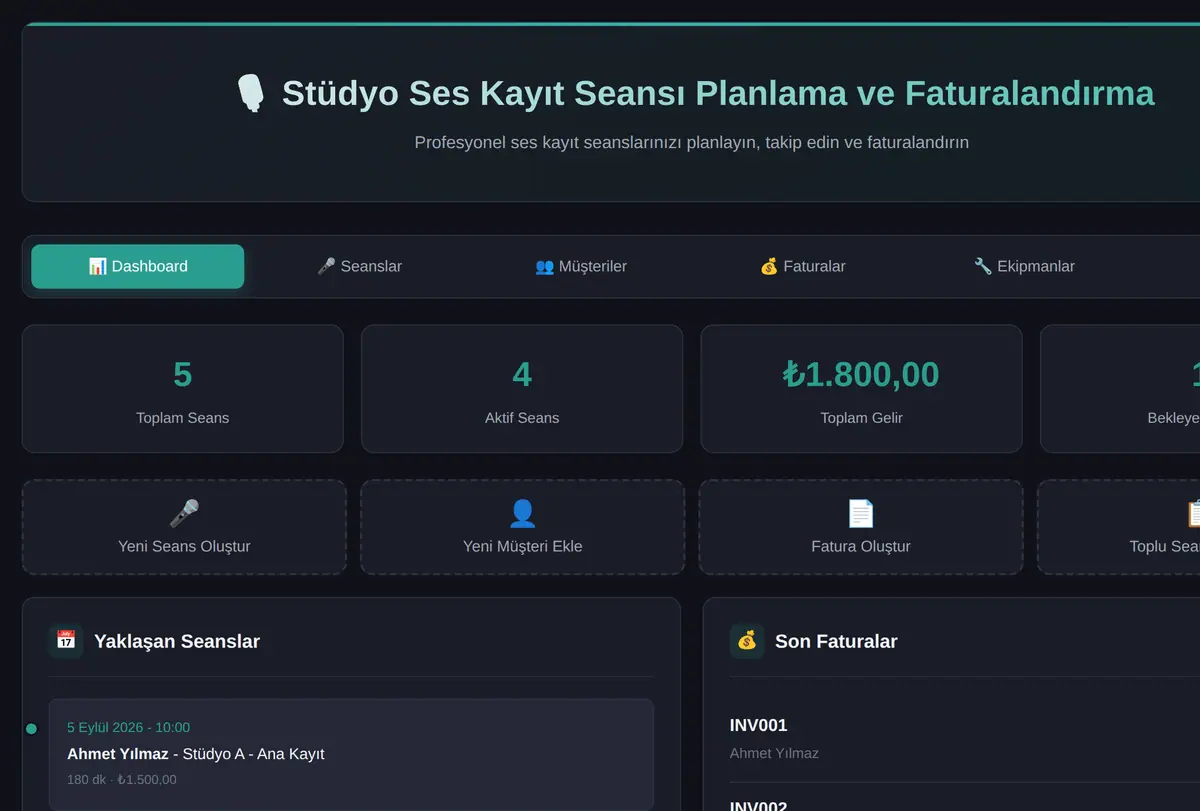Click the ₺1.800,00 total income value
1200x811 pixels.
(861, 374)
